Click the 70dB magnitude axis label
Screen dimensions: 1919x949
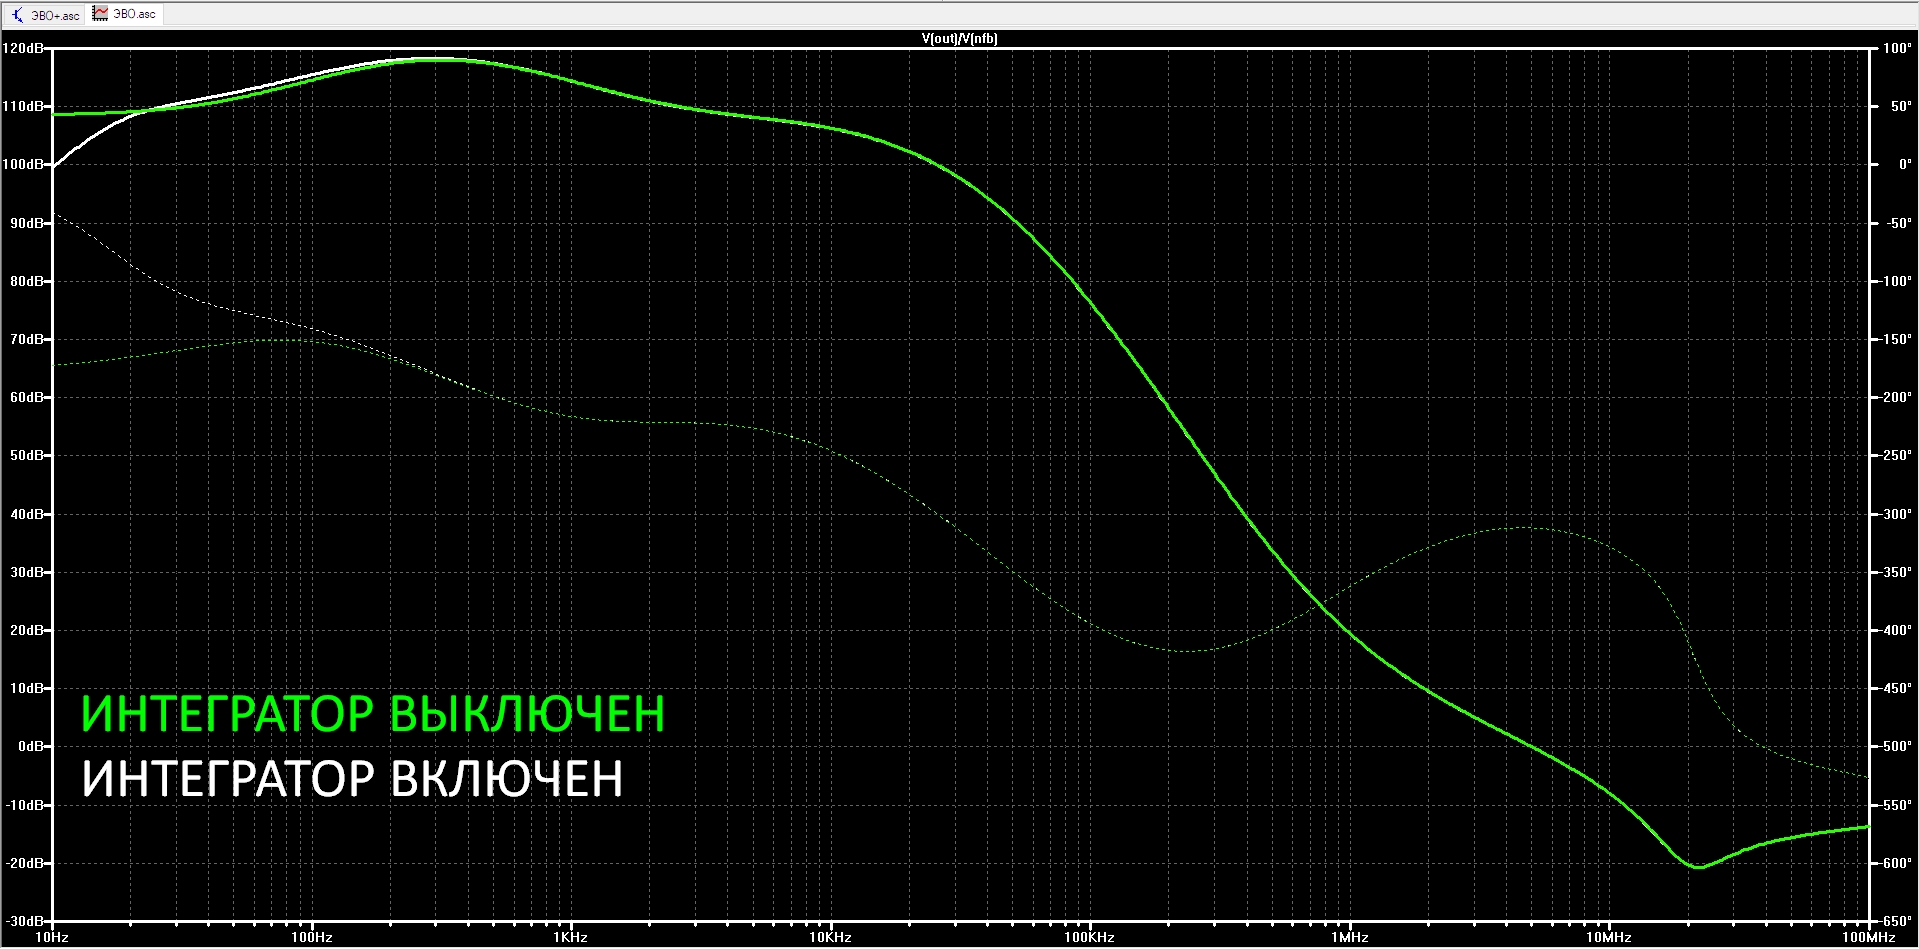pyautogui.click(x=26, y=339)
